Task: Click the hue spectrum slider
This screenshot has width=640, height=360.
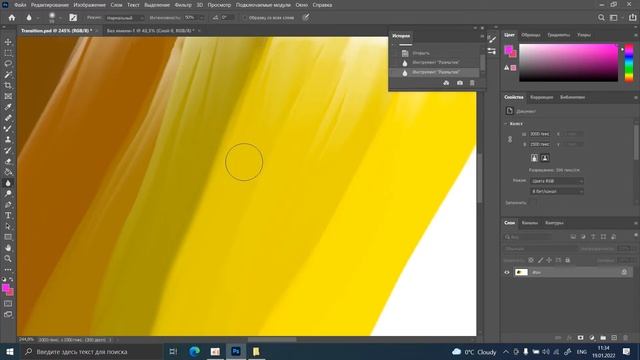Action: pyautogui.click(x=629, y=63)
